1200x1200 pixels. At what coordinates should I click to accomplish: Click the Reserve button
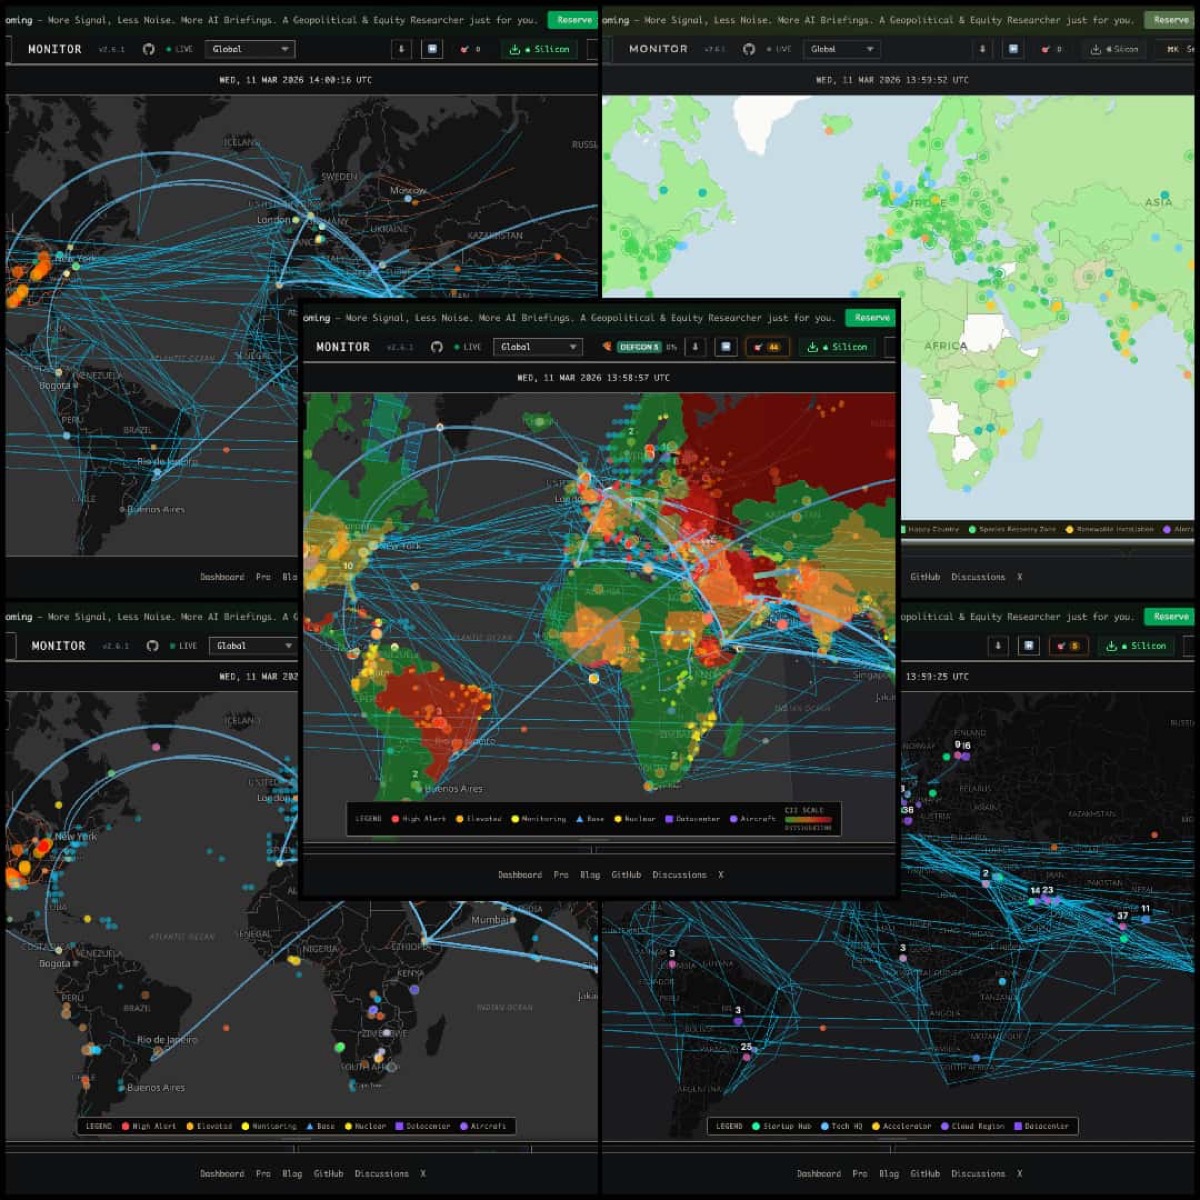pyautogui.click(x=869, y=317)
